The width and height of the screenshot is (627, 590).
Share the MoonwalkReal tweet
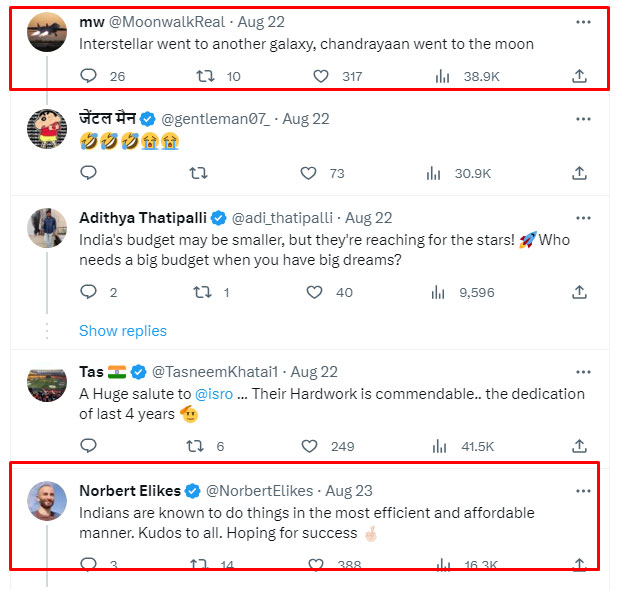579,76
